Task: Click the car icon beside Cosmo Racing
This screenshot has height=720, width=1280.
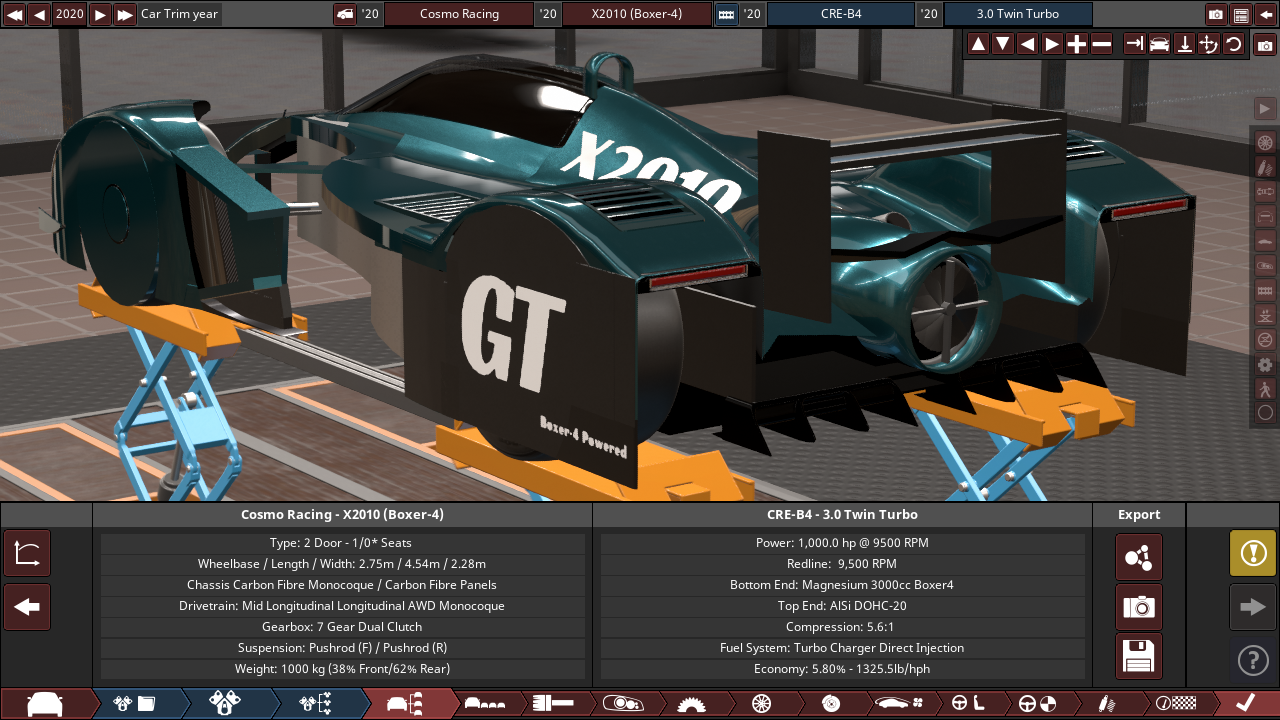Action: tap(345, 14)
